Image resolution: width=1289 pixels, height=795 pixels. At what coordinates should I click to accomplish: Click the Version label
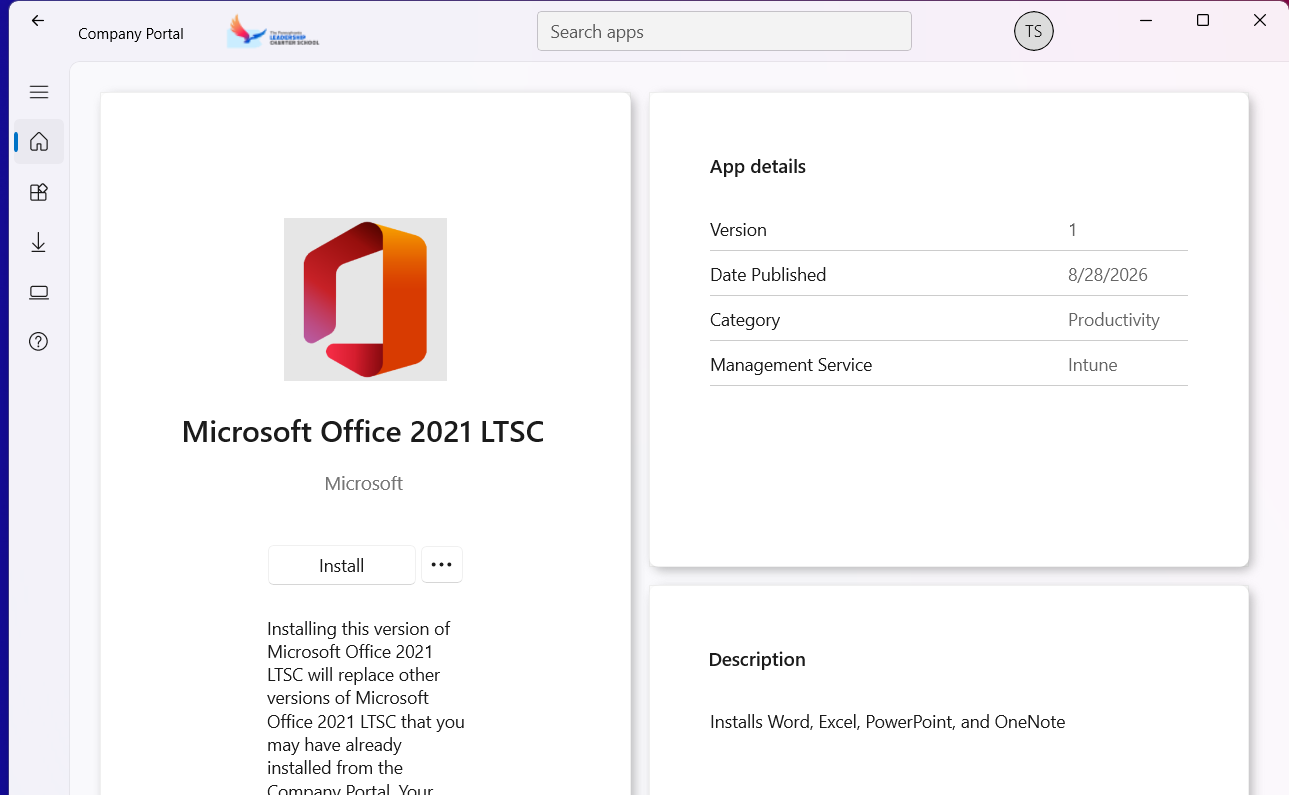[x=738, y=230]
